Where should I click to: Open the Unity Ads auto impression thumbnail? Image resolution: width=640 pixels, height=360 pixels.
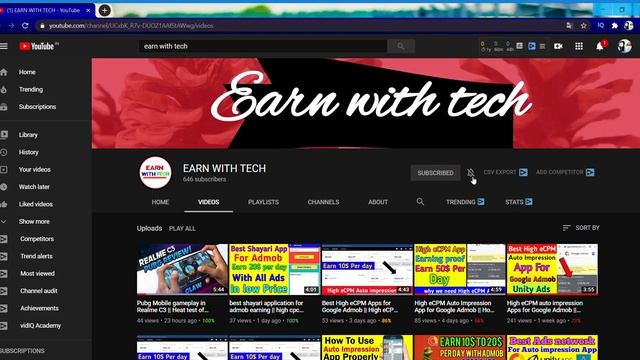coord(552,269)
